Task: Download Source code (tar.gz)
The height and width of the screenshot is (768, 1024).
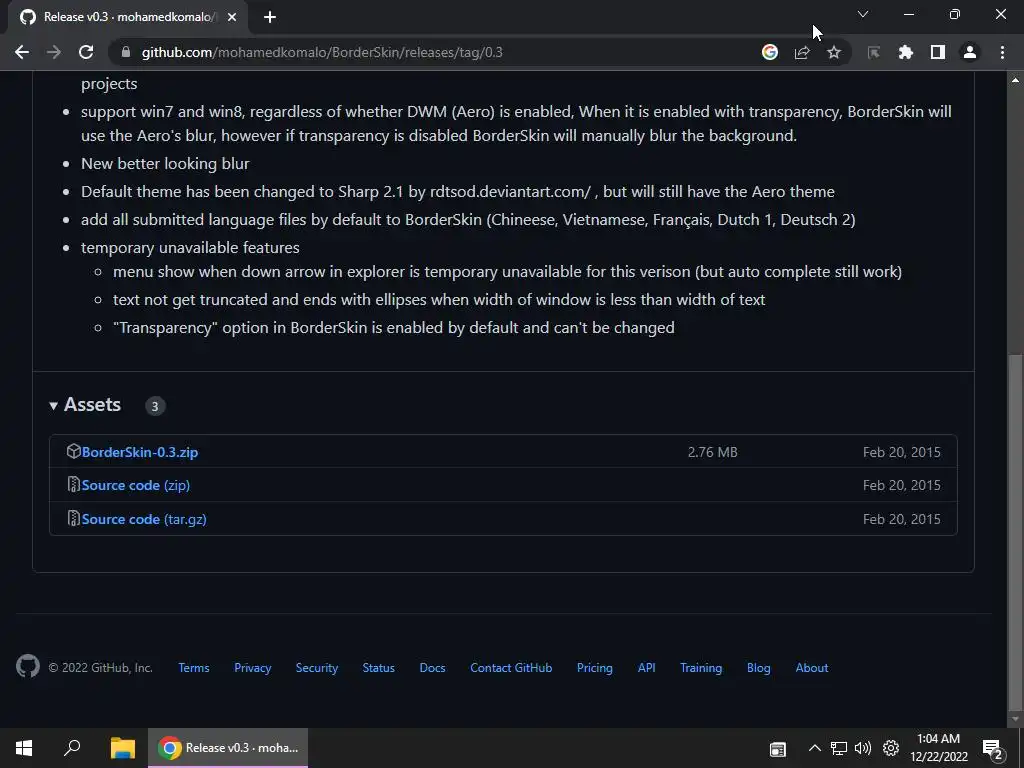Action: tap(144, 519)
